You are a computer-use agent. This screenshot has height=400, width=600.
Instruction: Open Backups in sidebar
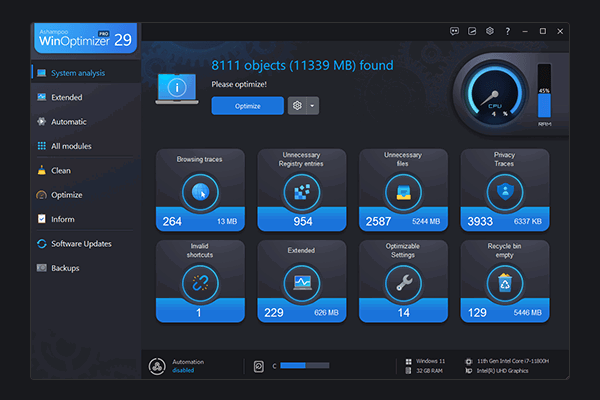[86, 268]
